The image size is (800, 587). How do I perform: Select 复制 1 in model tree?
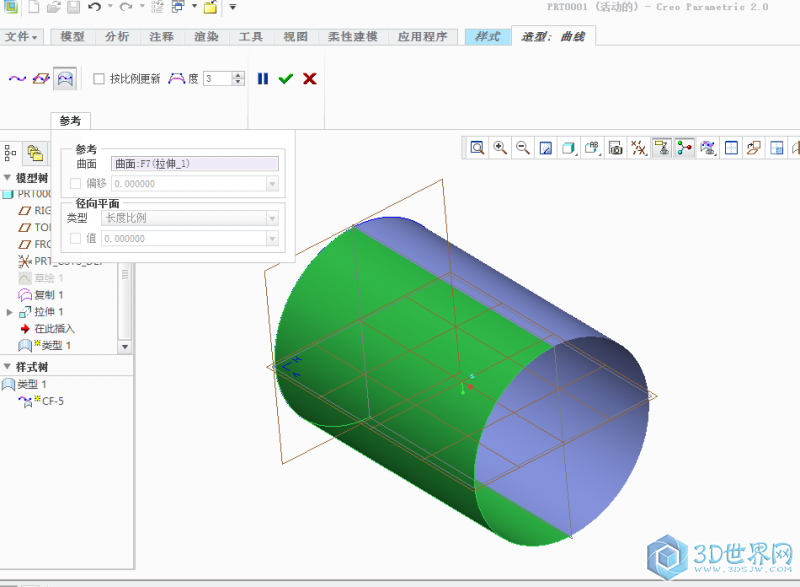pos(48,295)
